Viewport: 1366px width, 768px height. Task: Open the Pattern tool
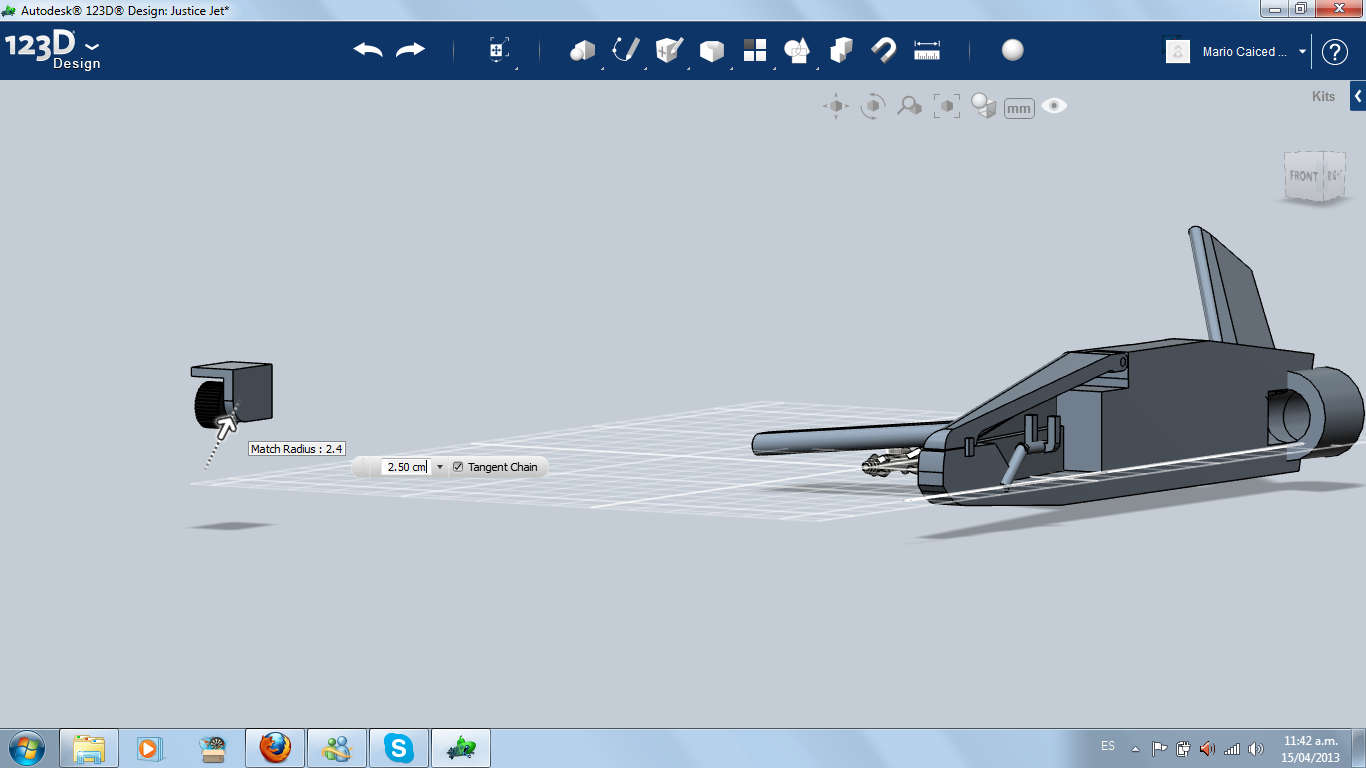(755, 50)
